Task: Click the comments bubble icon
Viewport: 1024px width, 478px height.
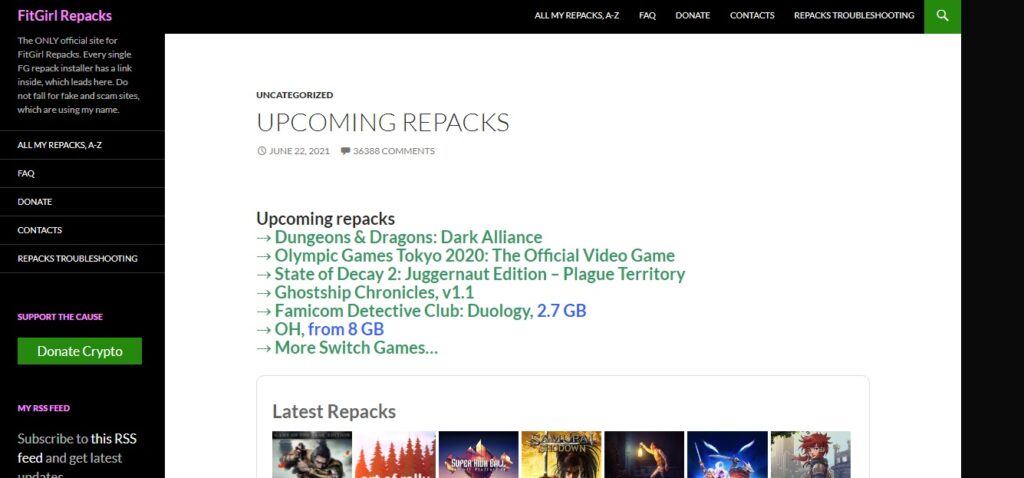Action: pos(345,151)
